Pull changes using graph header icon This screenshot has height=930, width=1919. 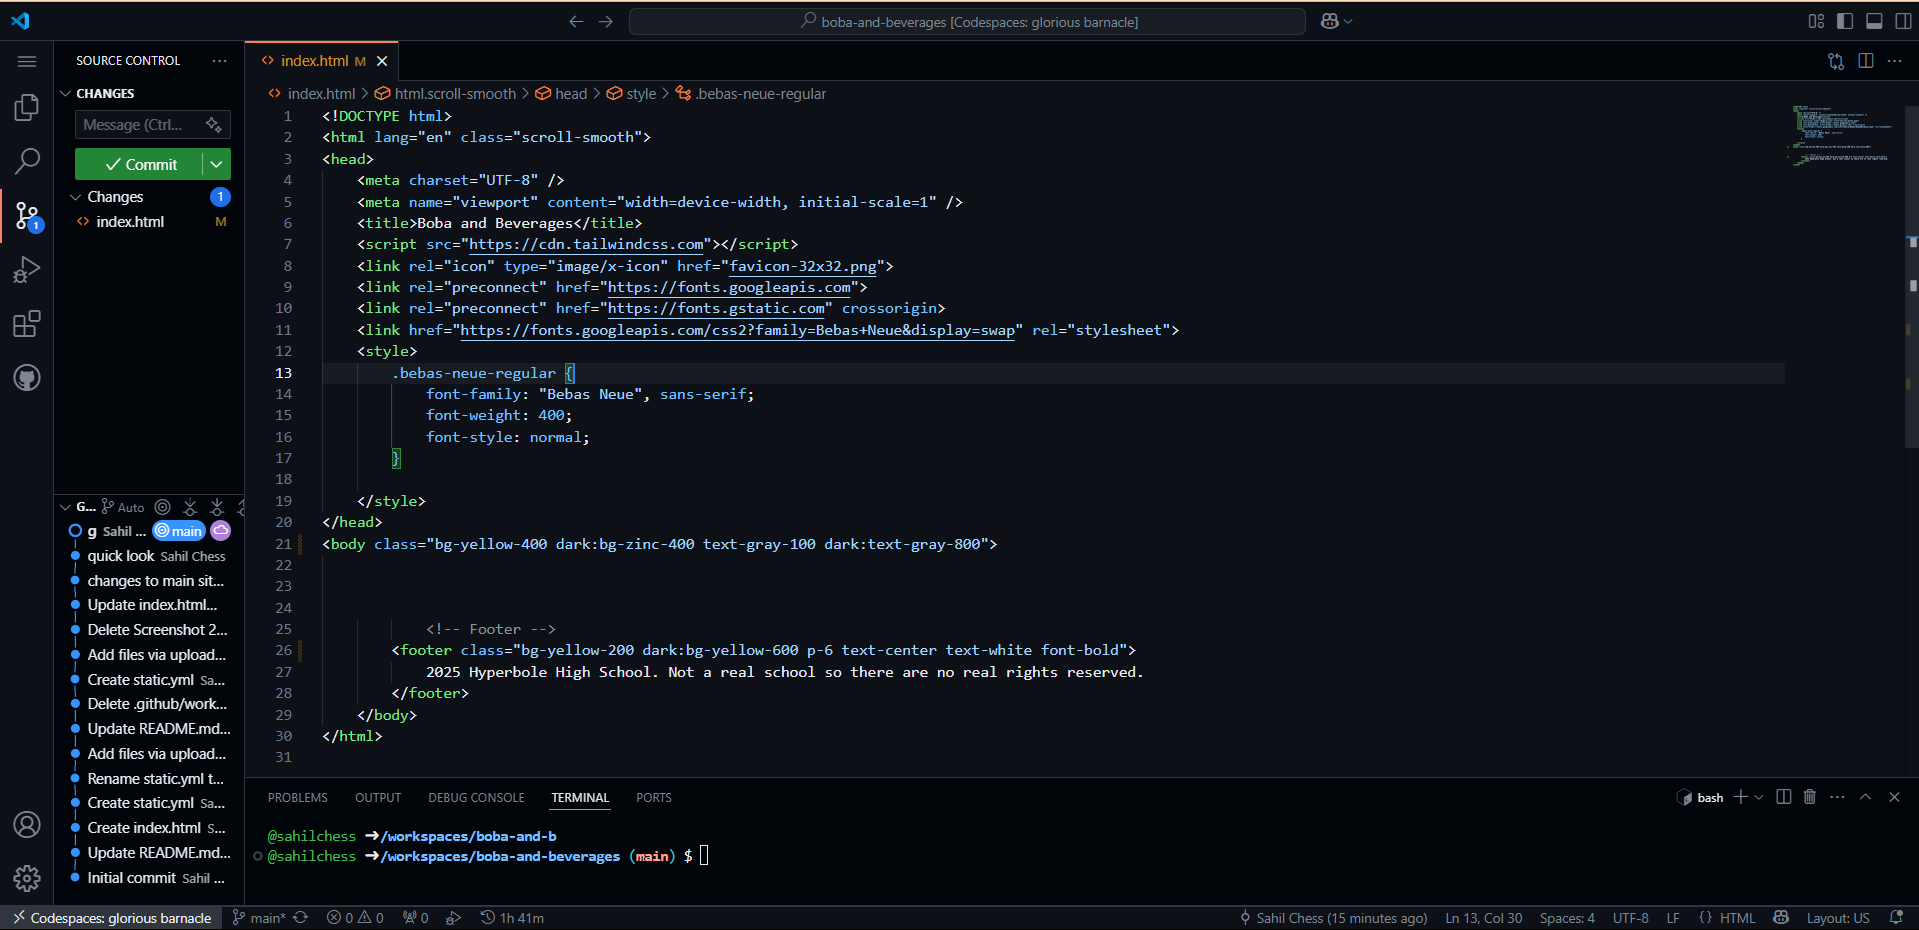(x=217, y=507)
